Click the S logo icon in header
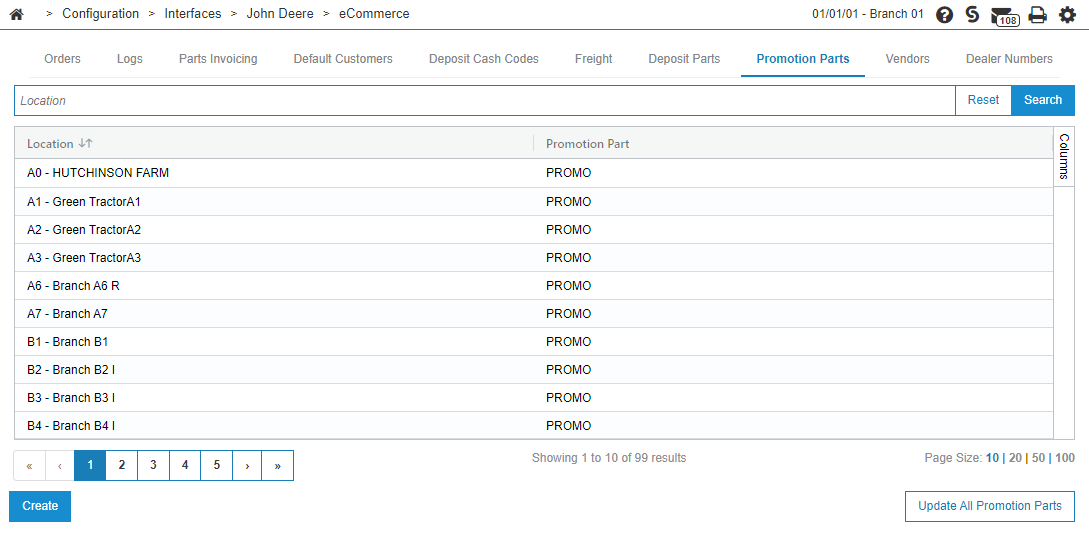The width and height of the screenshot is (1089, 541). [972, 14]
